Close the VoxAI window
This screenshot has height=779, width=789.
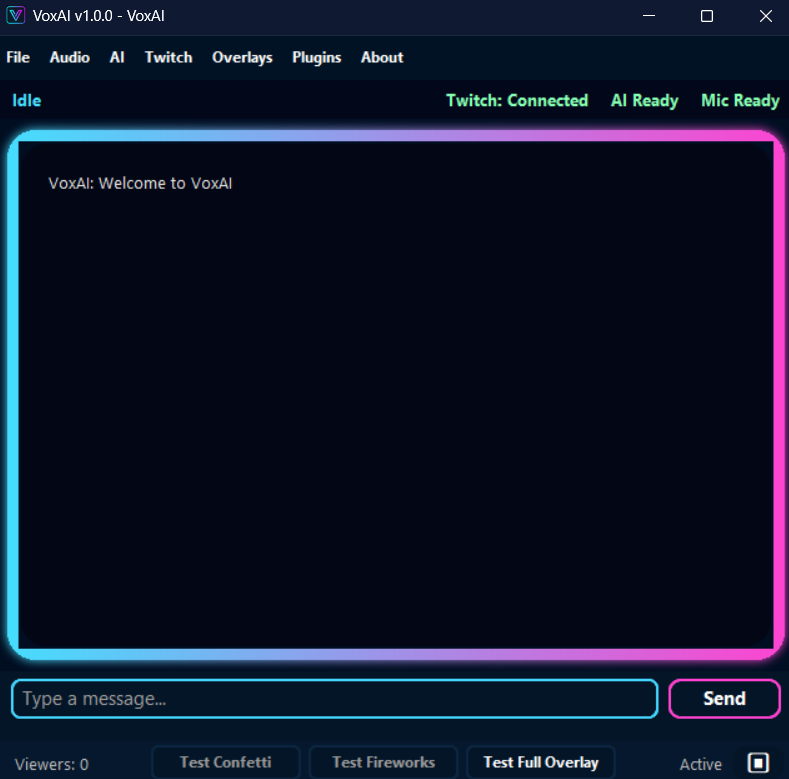(x=765, y=16)
